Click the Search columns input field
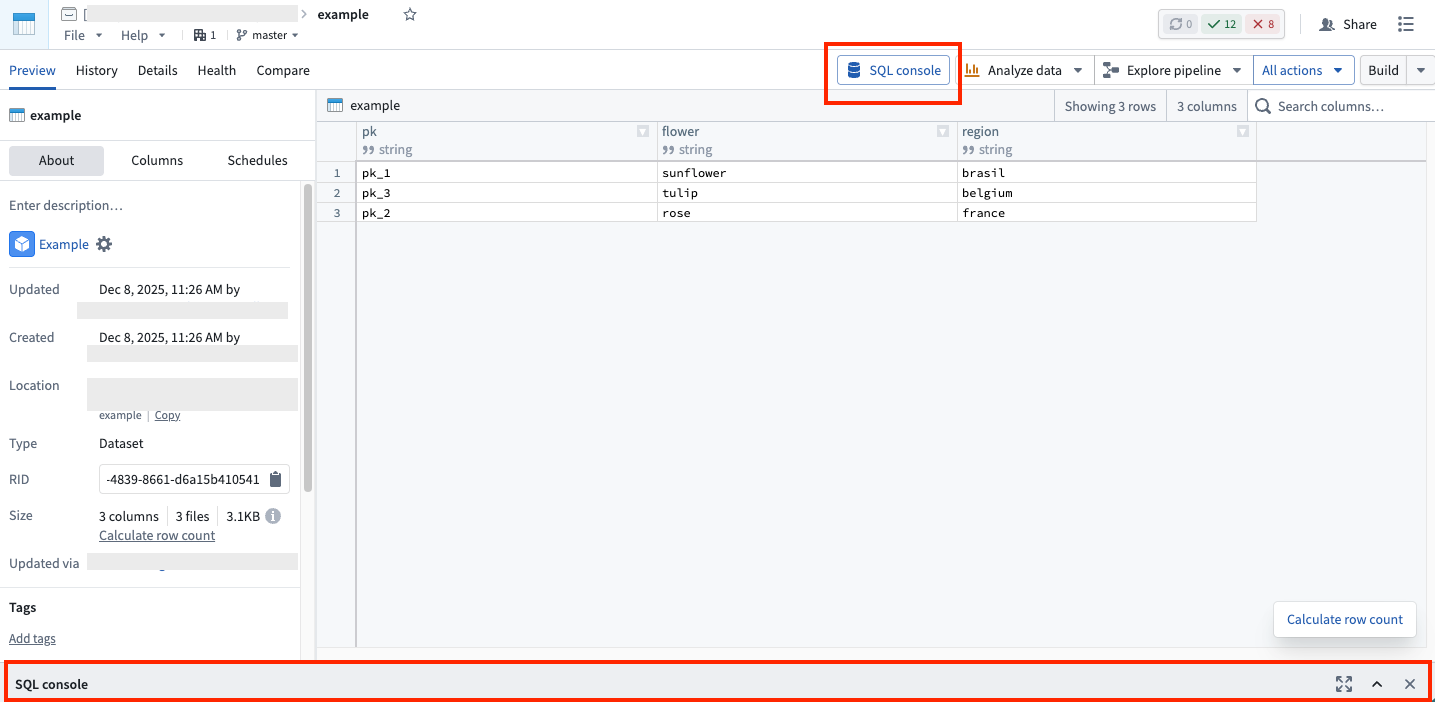 1340,105
